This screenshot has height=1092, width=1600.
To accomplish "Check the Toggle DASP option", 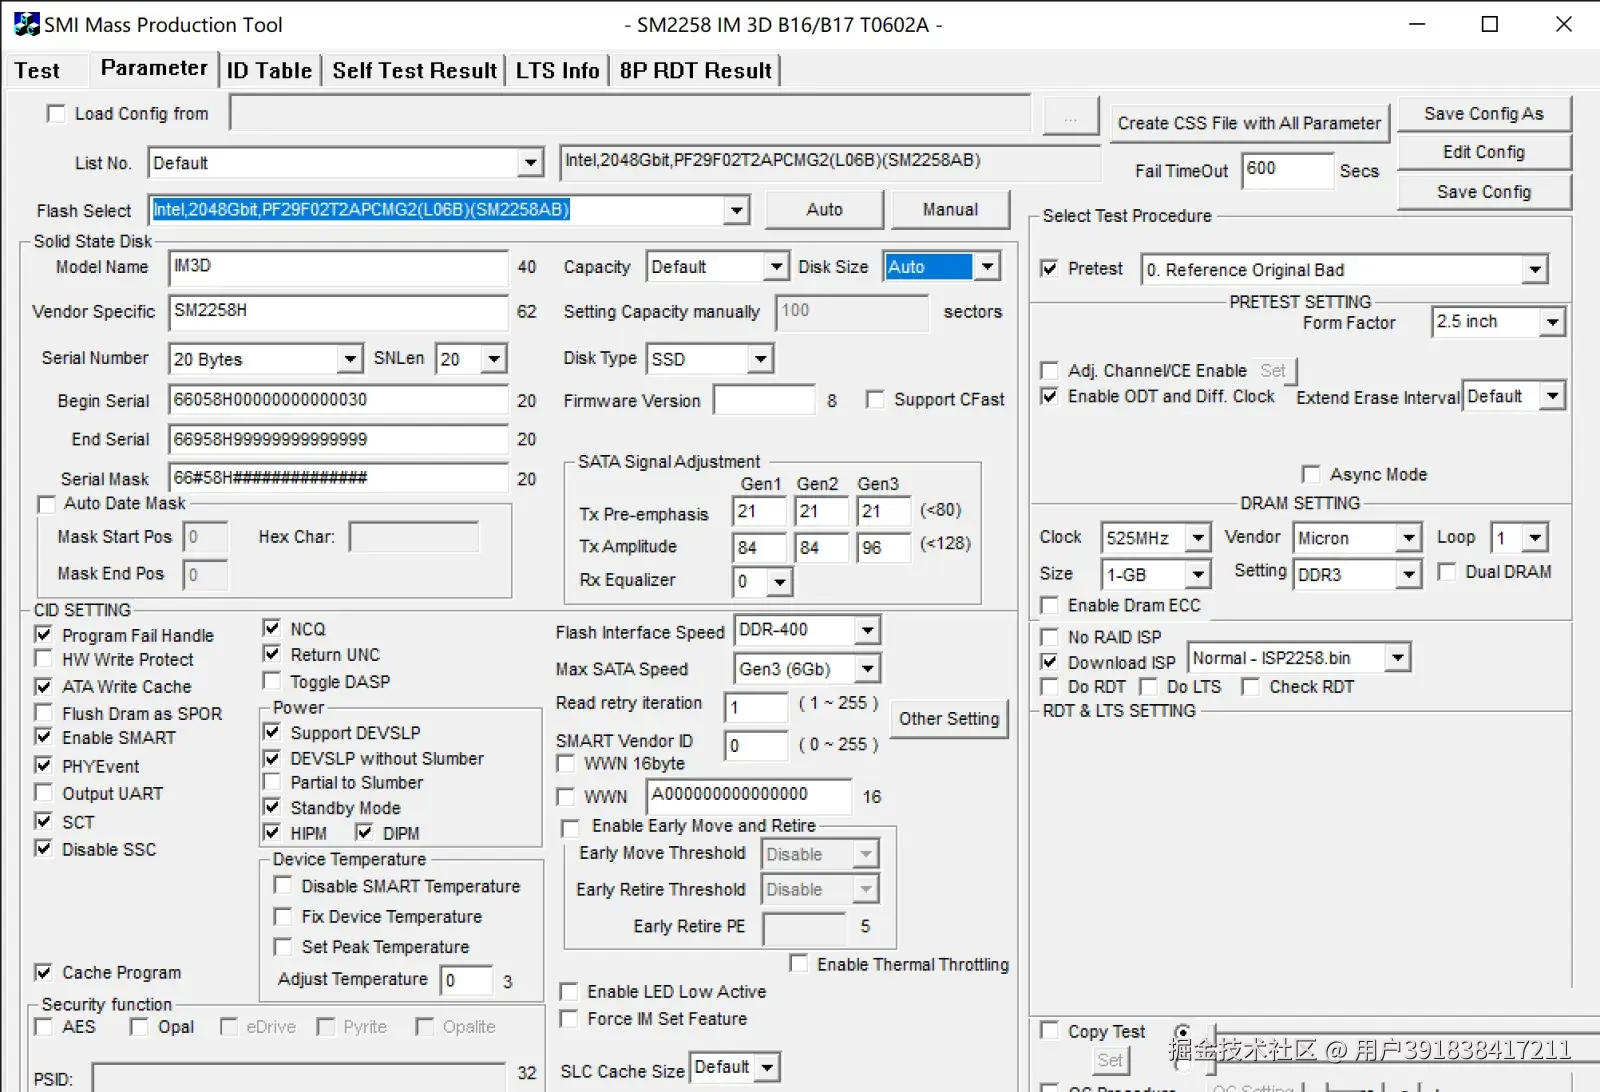I will coord(271,681).
